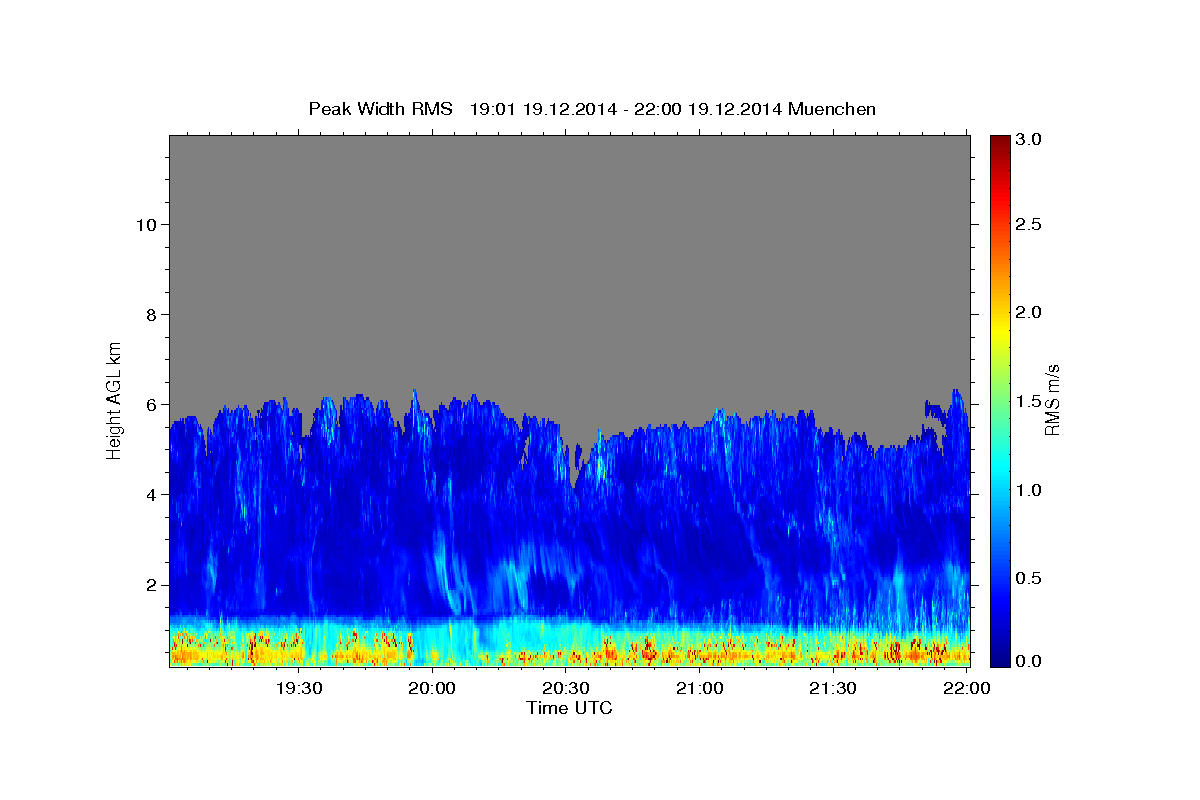This screenshot has width=1200, height=800.
Task: Click the colorbar value 0.5
Action: click(x=1031, y=577)
